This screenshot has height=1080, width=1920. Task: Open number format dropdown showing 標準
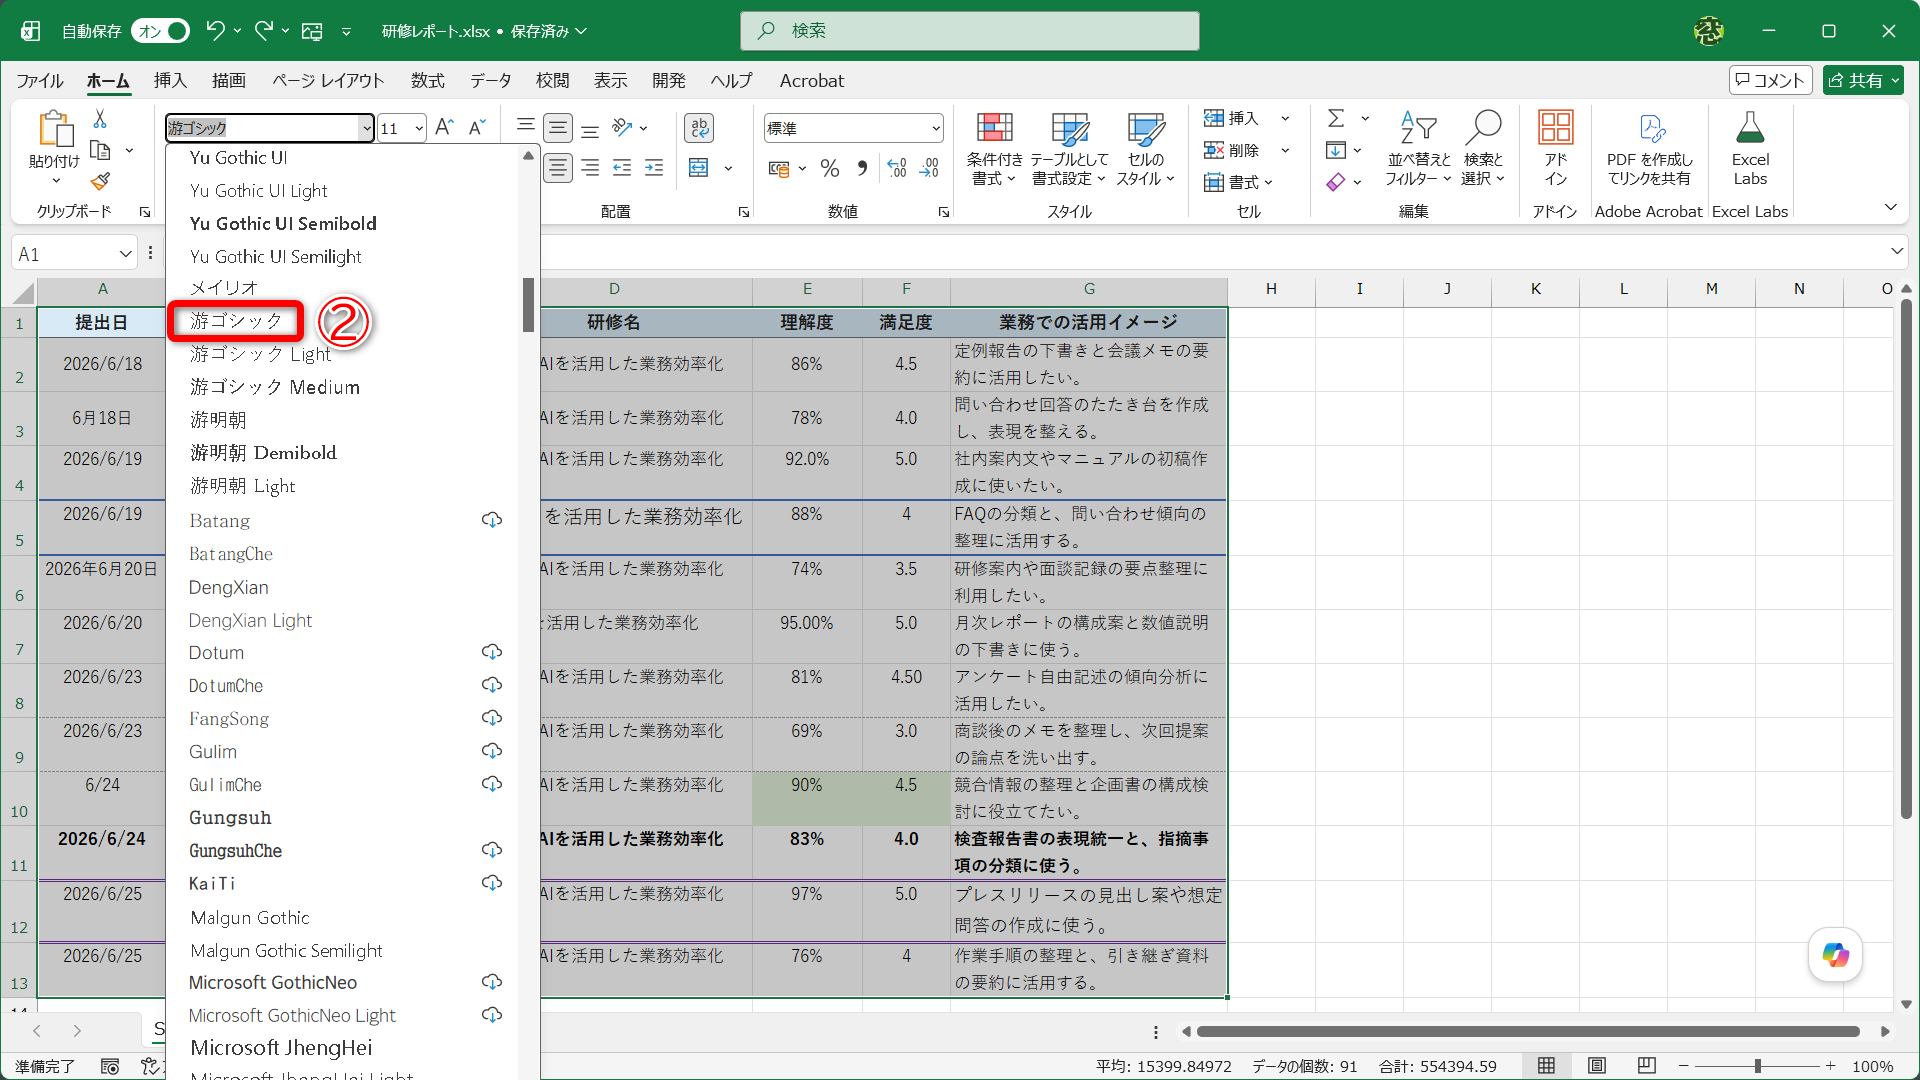coord(935,128)
